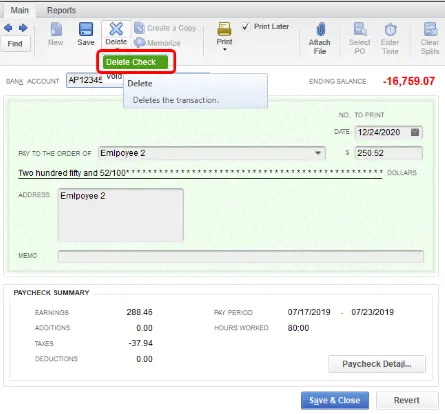Select pay period end 07/23/2019
Viewport: 445px width, 414px height.
pos(373,312)
